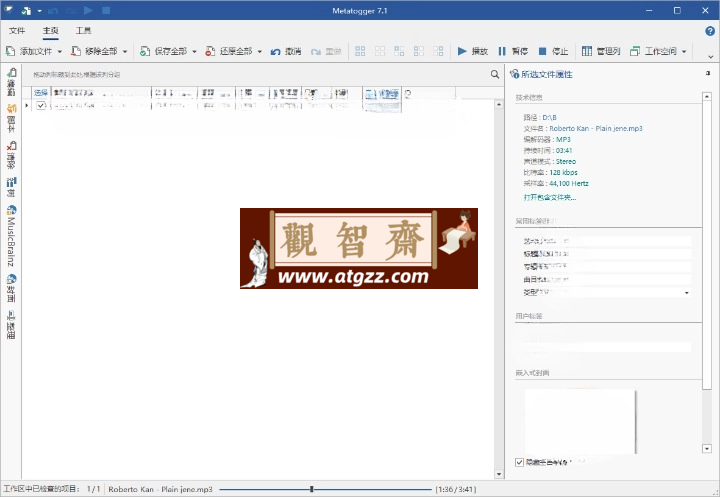The width and height of the screenshot is (720, 497).
Task: Click the 添加文件 add files button
Action: point(28,51)
